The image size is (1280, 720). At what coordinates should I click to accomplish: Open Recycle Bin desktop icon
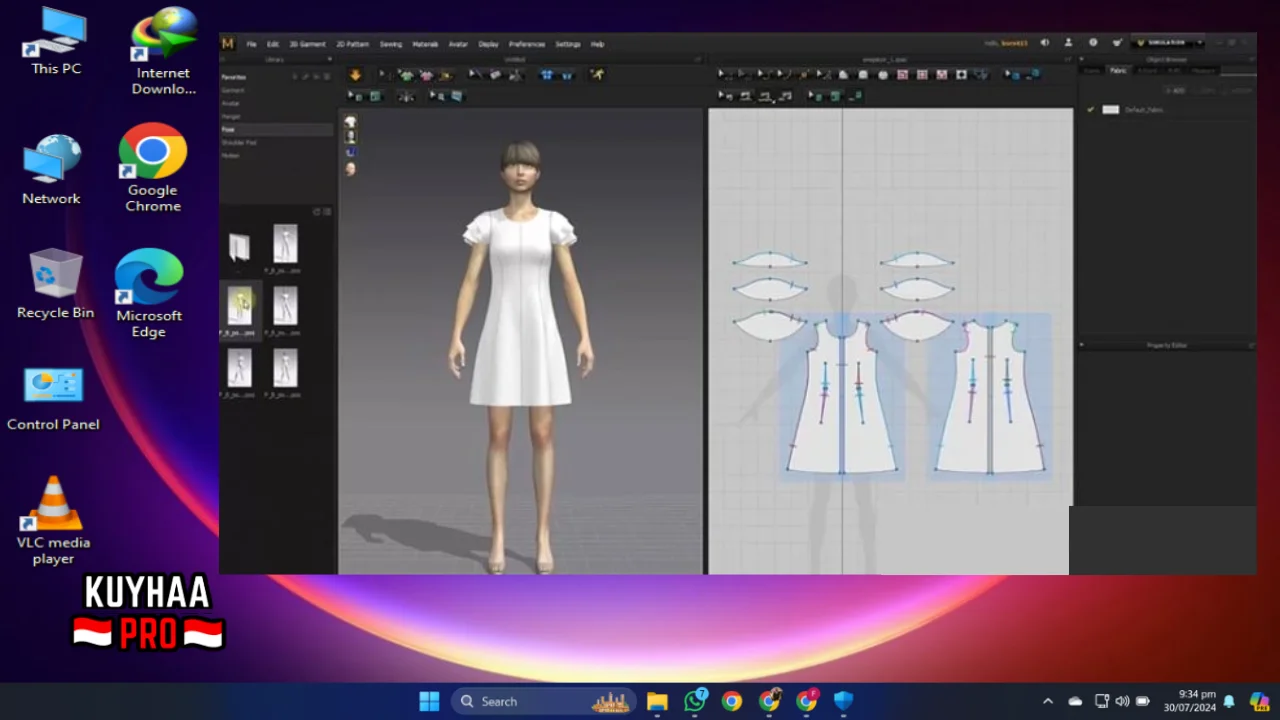[x=55, y=285]
